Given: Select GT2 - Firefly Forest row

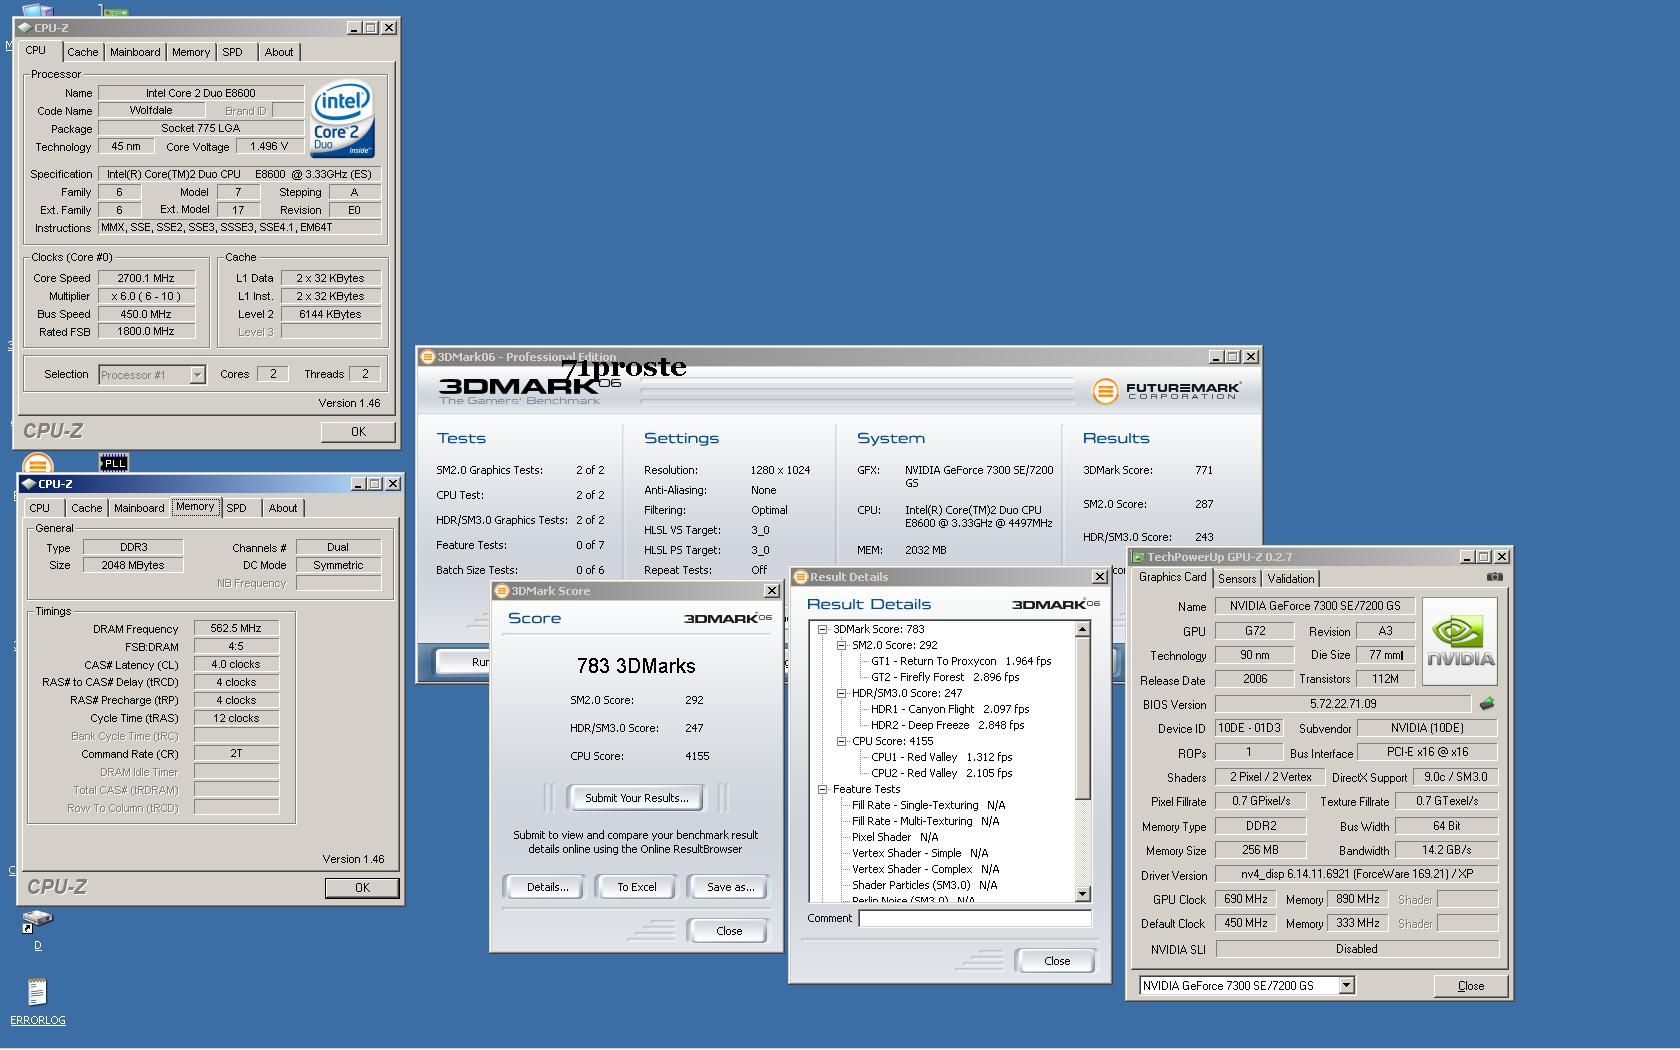Looking at the screenshot, I should click(x=945, y=677).
